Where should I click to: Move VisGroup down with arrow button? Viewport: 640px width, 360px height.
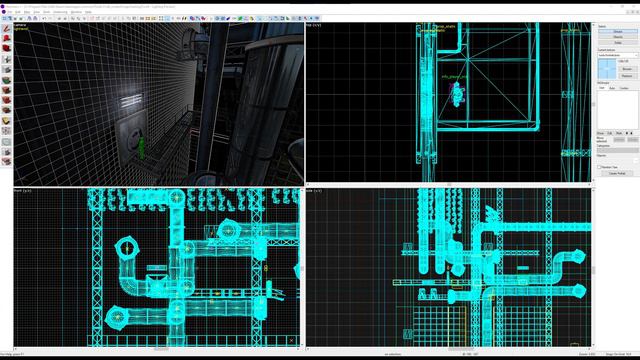[x=632, y=133]
